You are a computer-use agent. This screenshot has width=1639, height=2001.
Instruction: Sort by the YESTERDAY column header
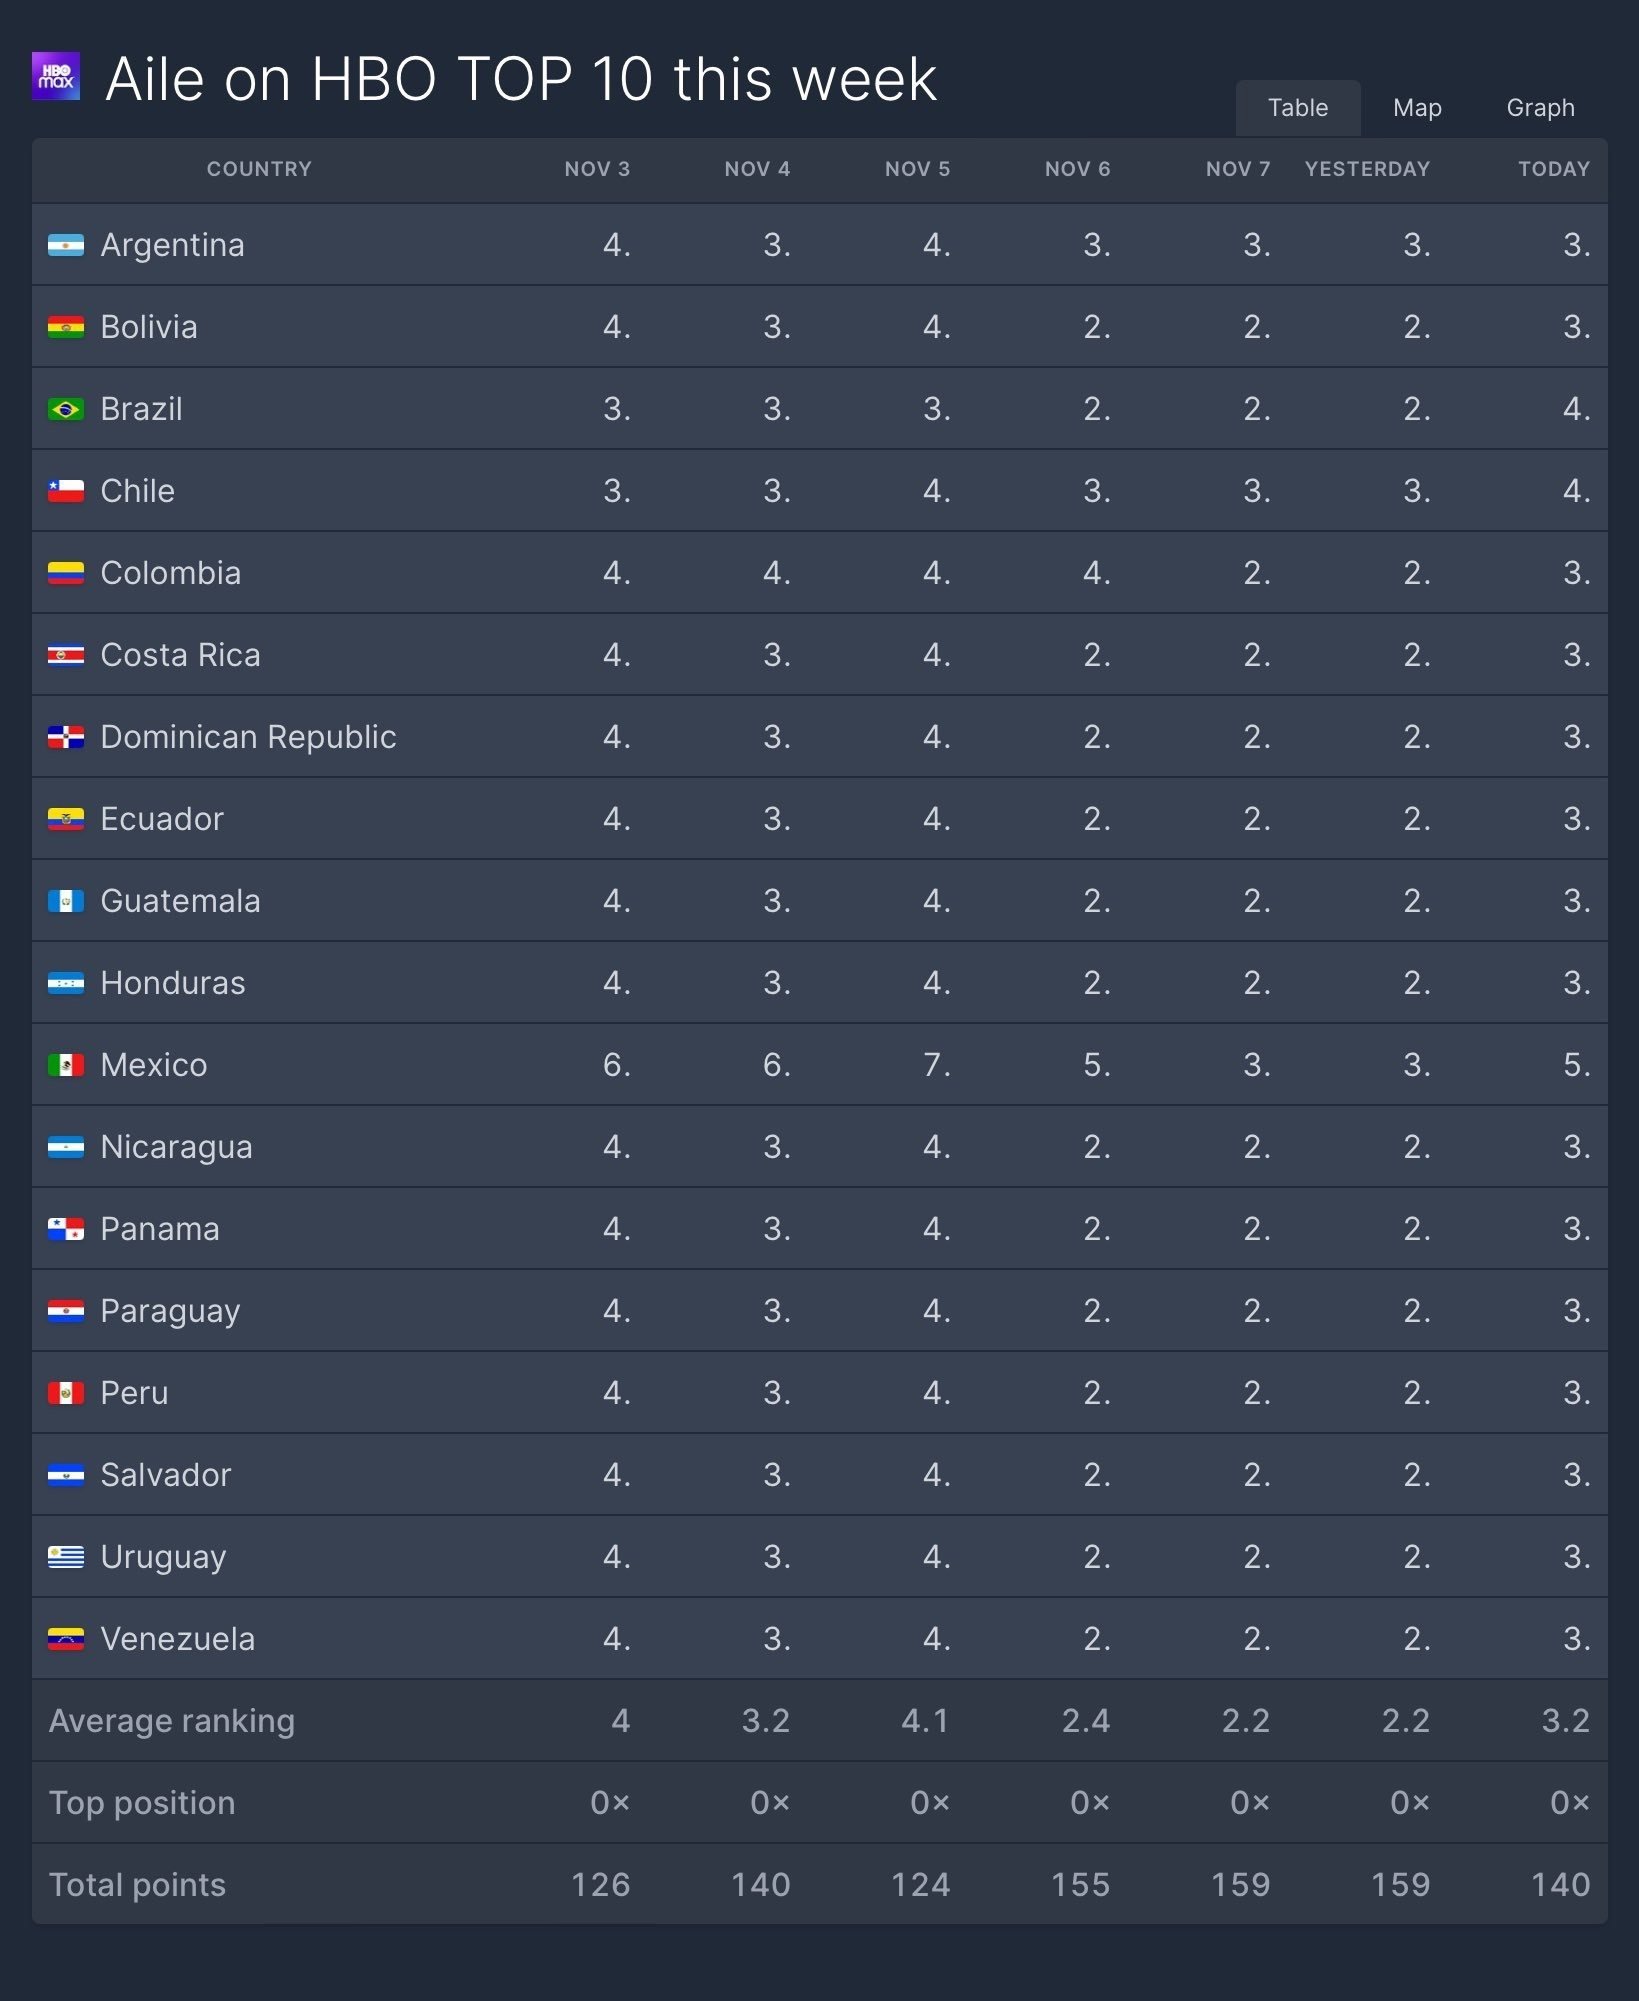[1367, 169]
